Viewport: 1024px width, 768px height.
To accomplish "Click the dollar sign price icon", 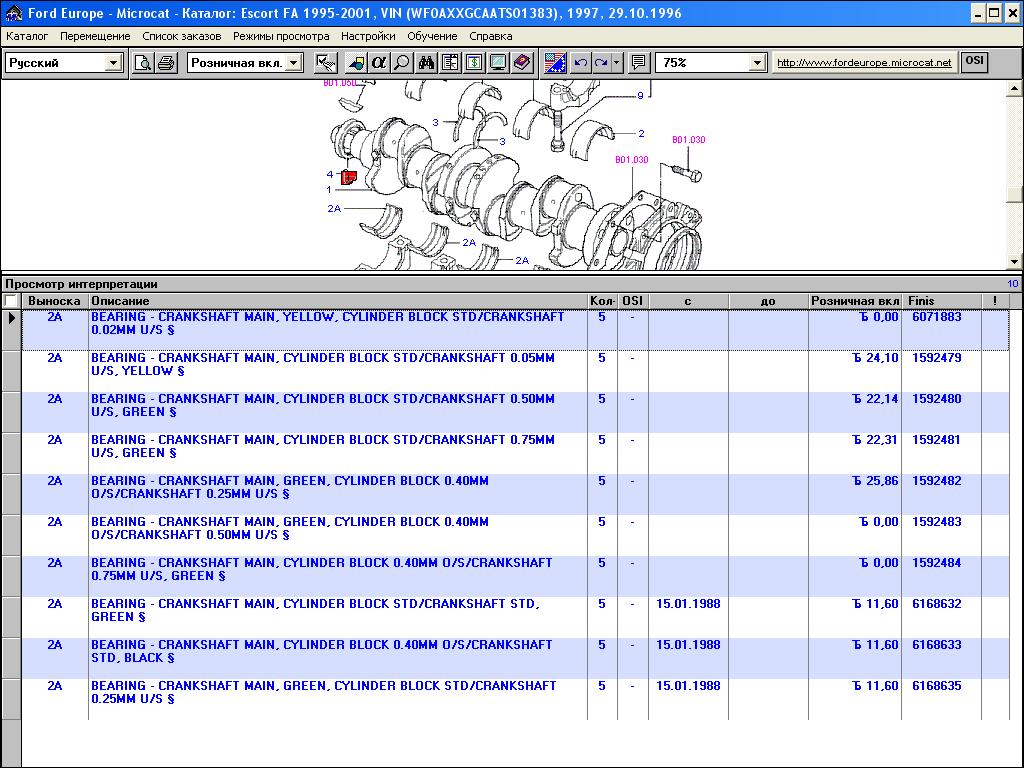I will point(474,63).
